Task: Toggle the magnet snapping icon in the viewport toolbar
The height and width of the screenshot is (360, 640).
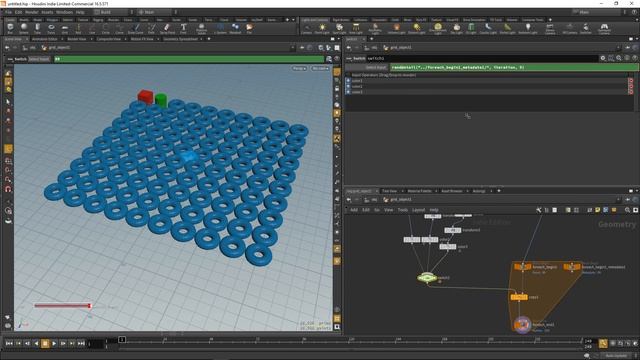Action: [x=8, y=189]
